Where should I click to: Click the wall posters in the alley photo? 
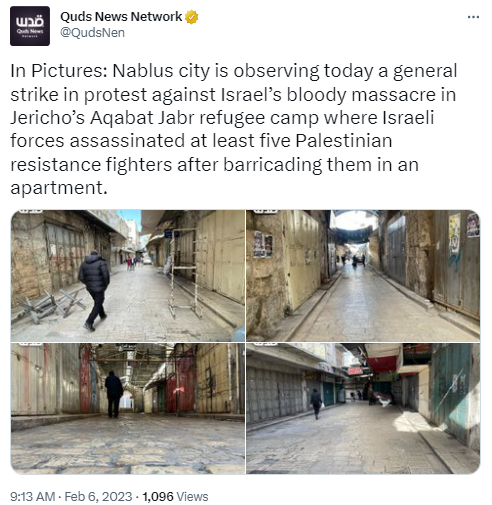tap(263, 245)
